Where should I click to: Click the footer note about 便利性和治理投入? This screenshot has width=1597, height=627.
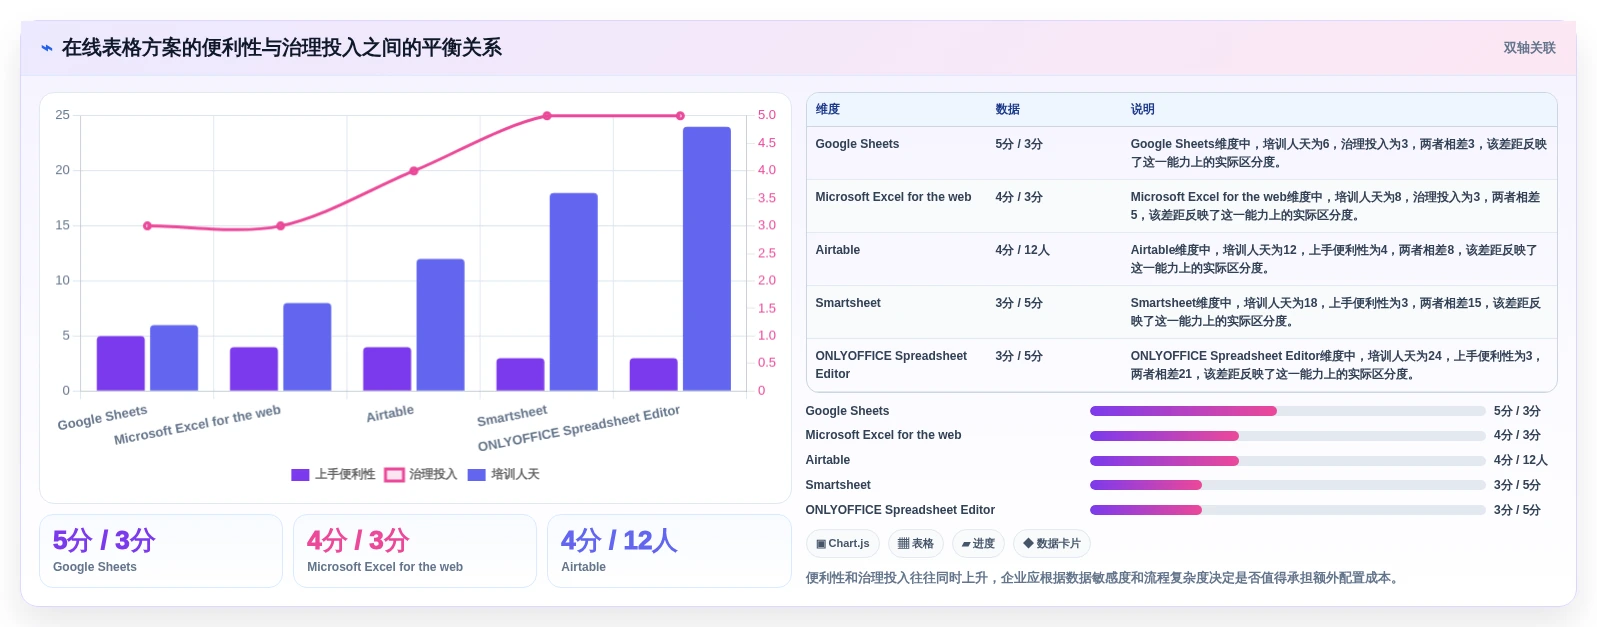click(1104, 578)
